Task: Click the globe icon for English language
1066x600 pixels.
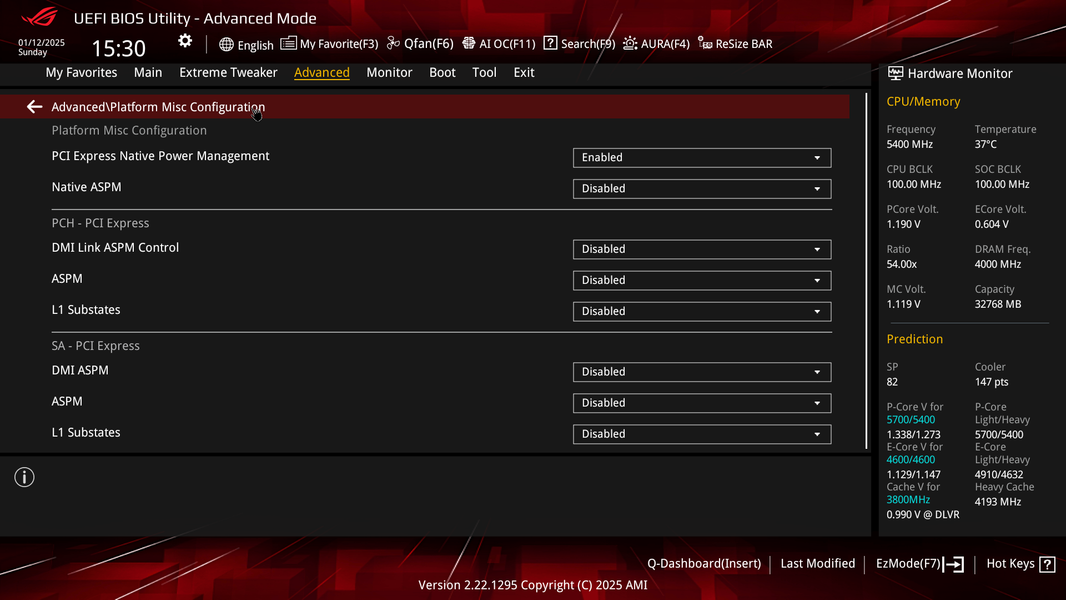Action: tap(226, 44)
